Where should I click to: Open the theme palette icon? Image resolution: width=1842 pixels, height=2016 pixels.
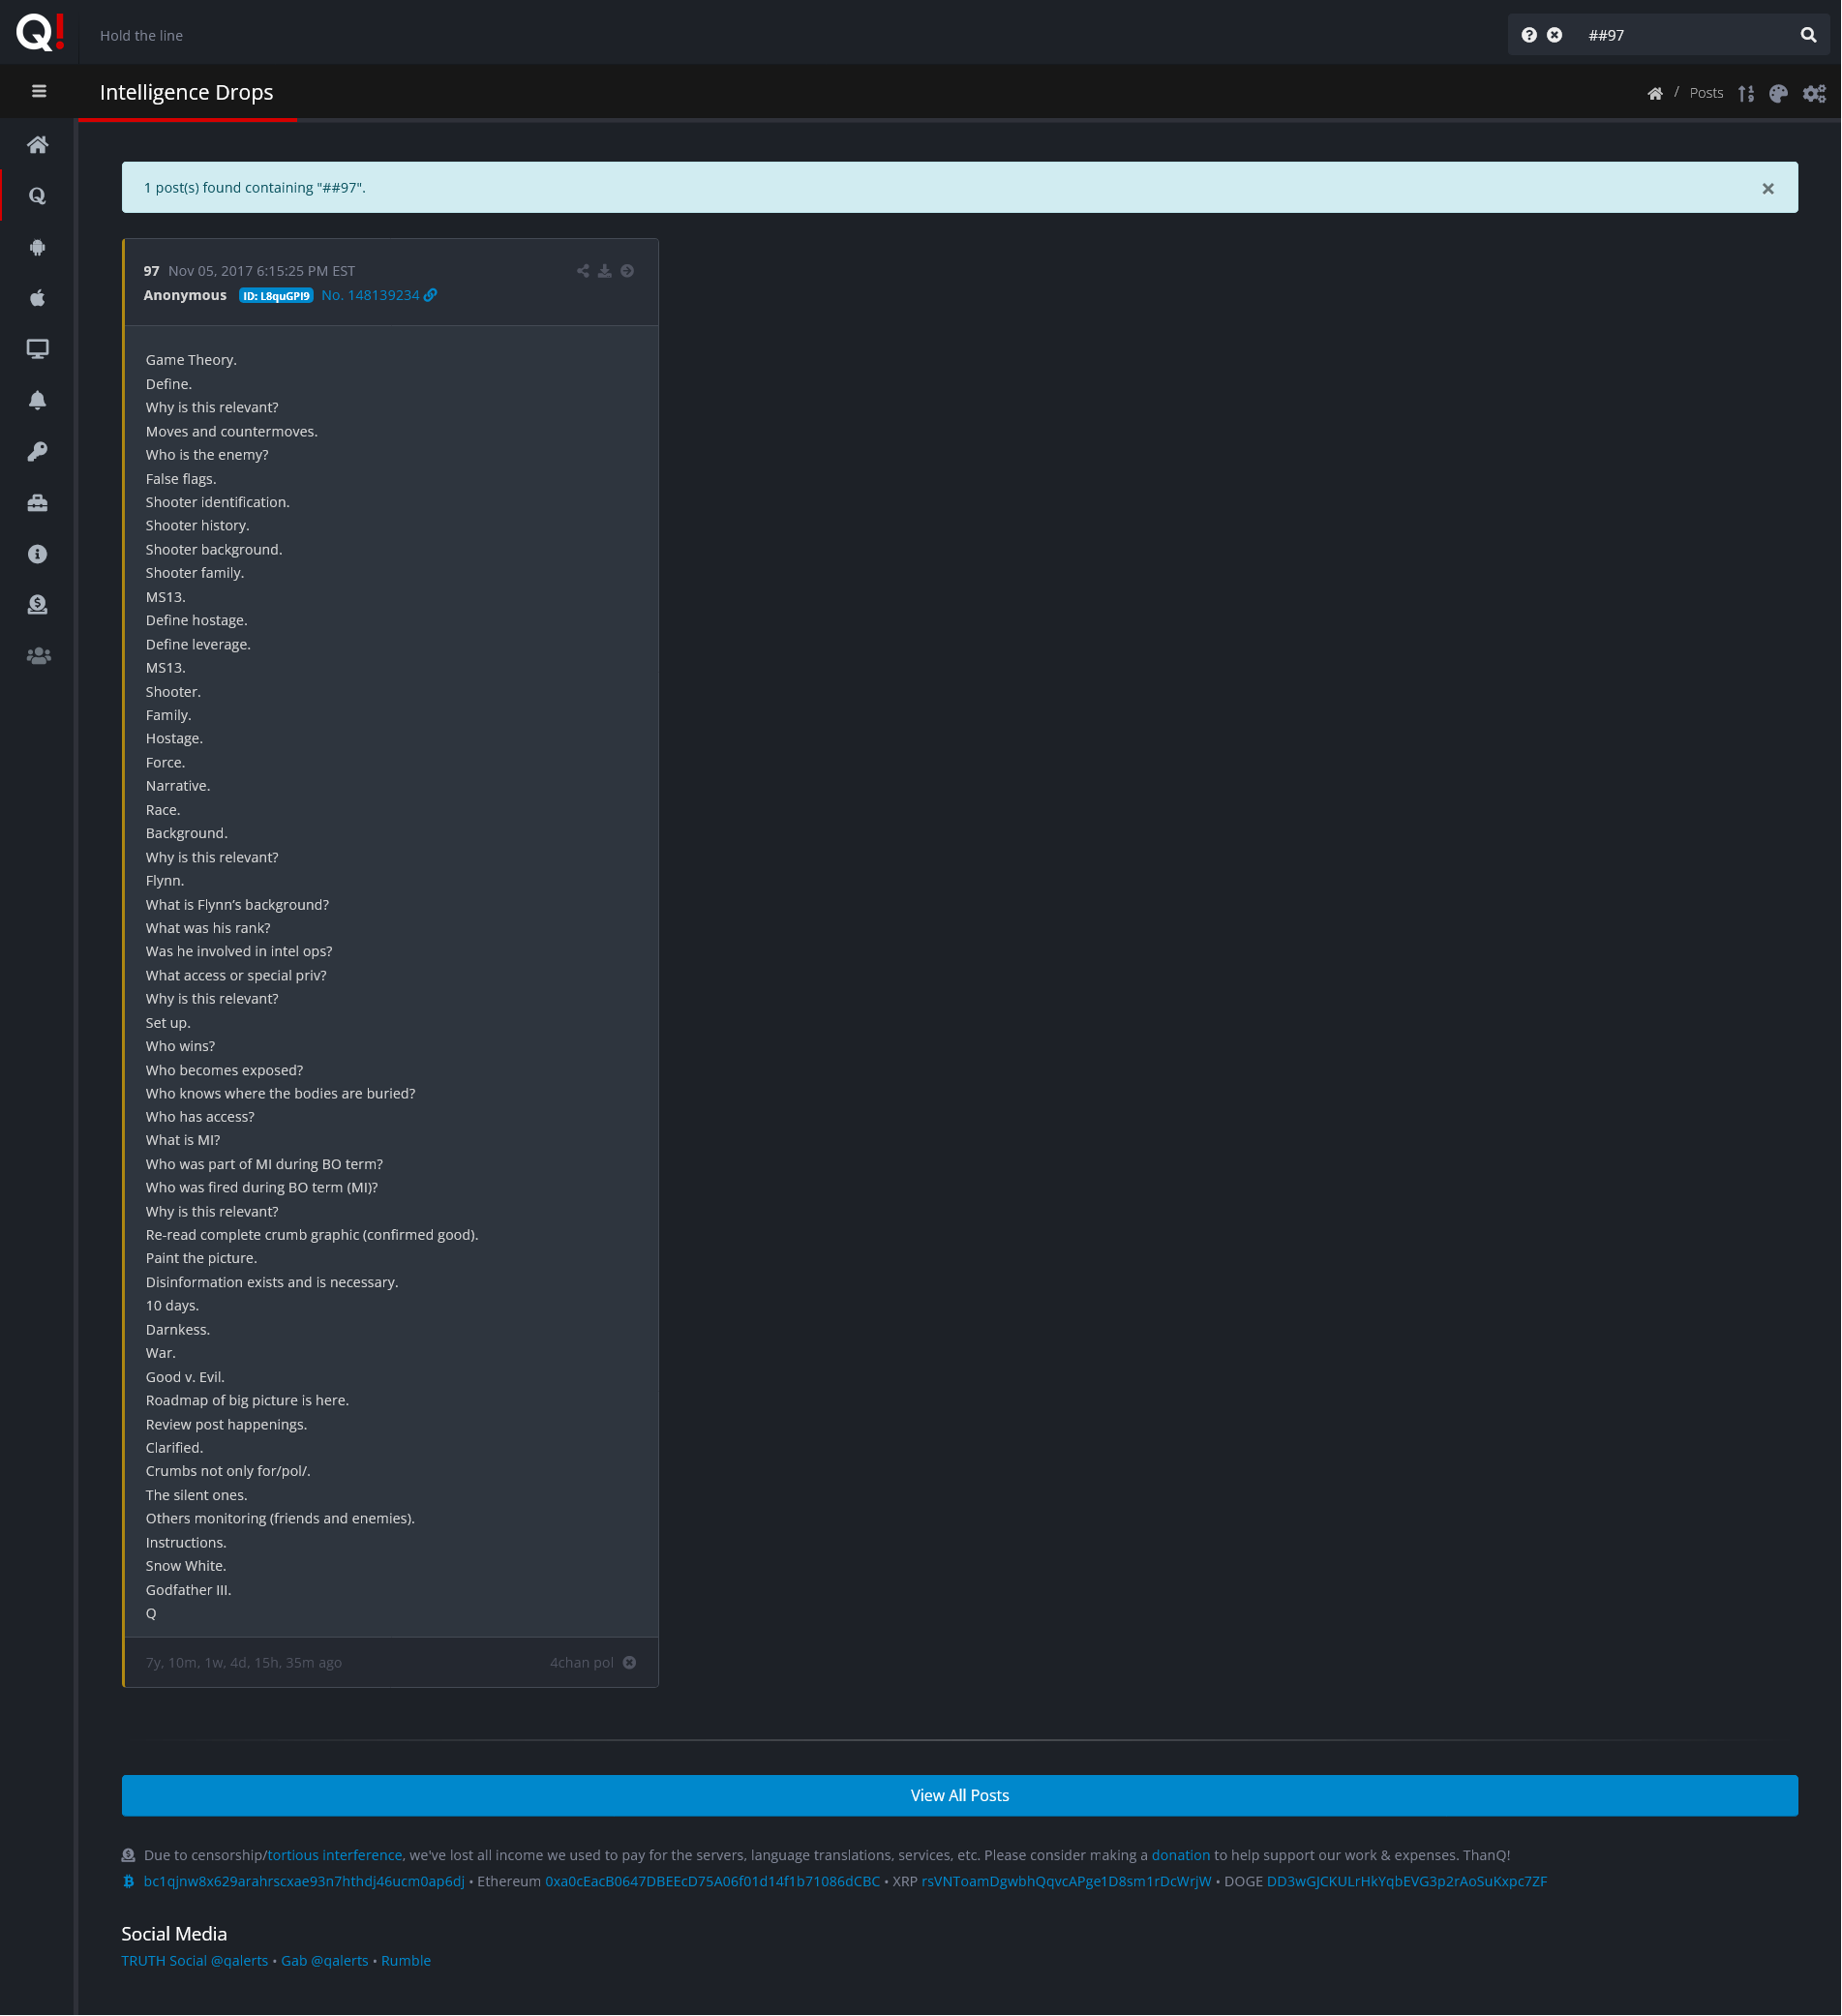(1779, 93)
